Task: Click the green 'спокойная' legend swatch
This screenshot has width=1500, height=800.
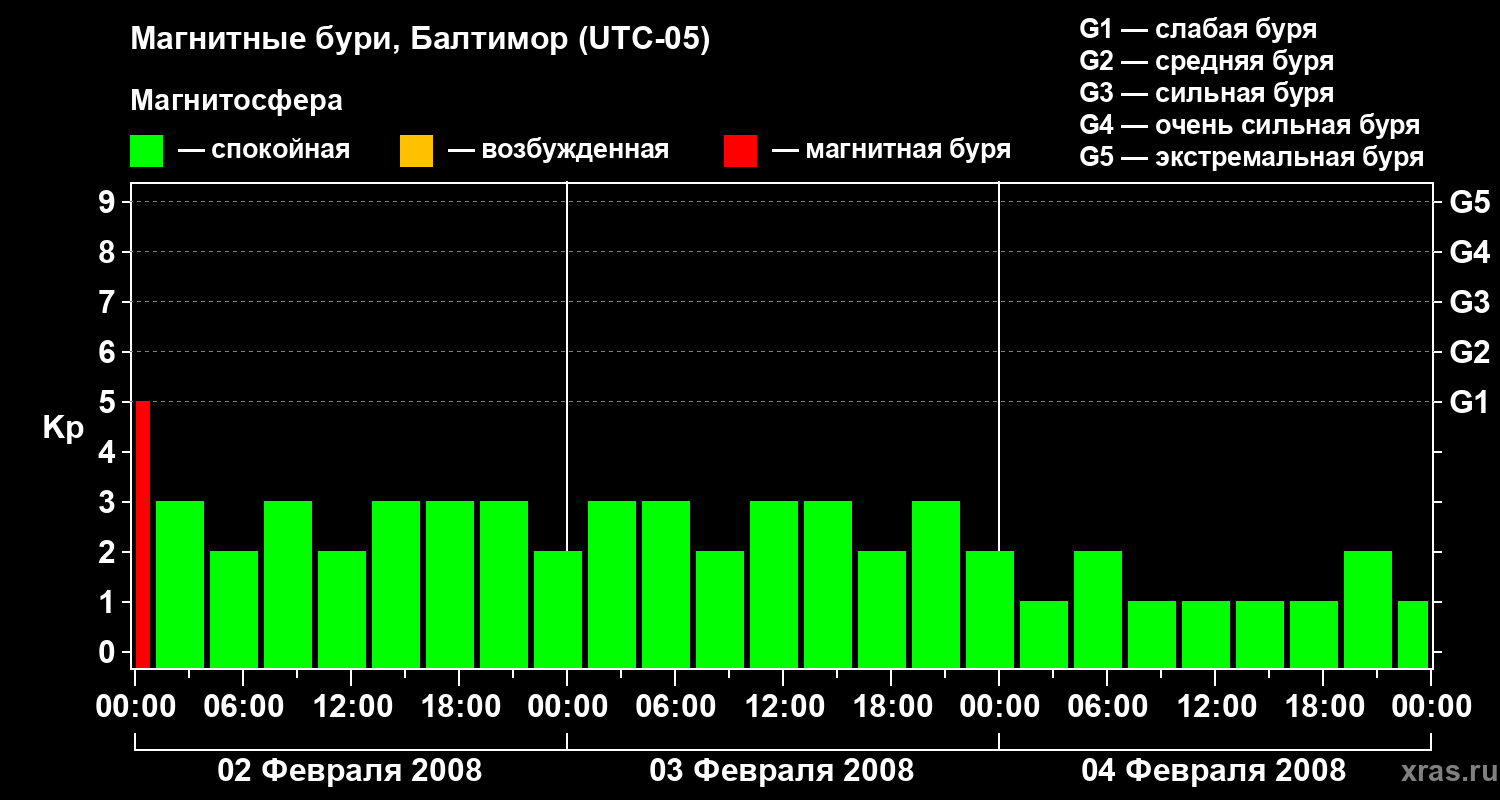Action: 147,151
